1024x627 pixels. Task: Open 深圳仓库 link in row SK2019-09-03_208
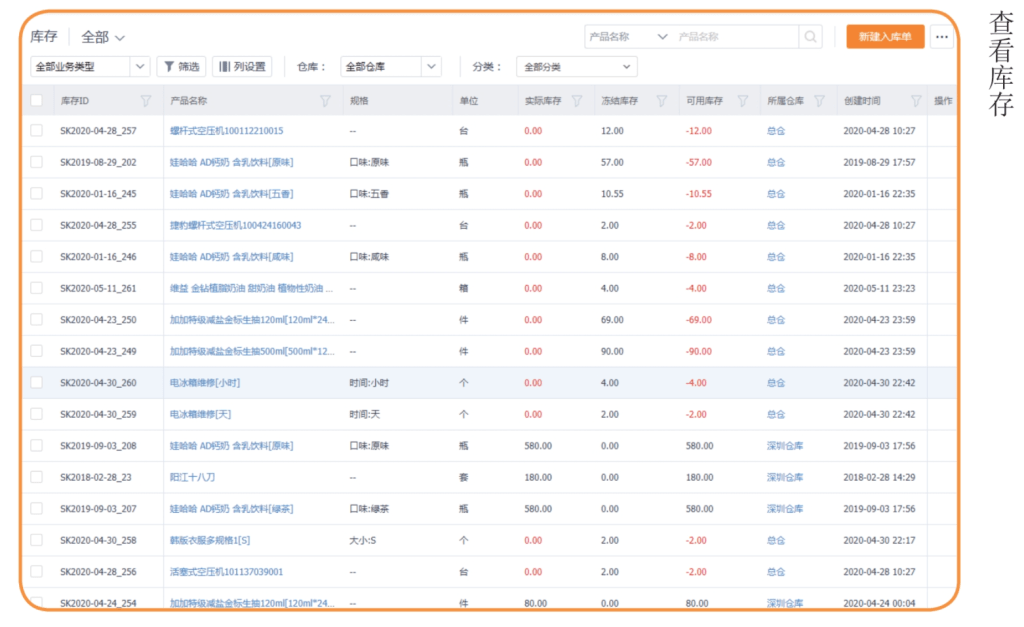(x=785, y=445)
